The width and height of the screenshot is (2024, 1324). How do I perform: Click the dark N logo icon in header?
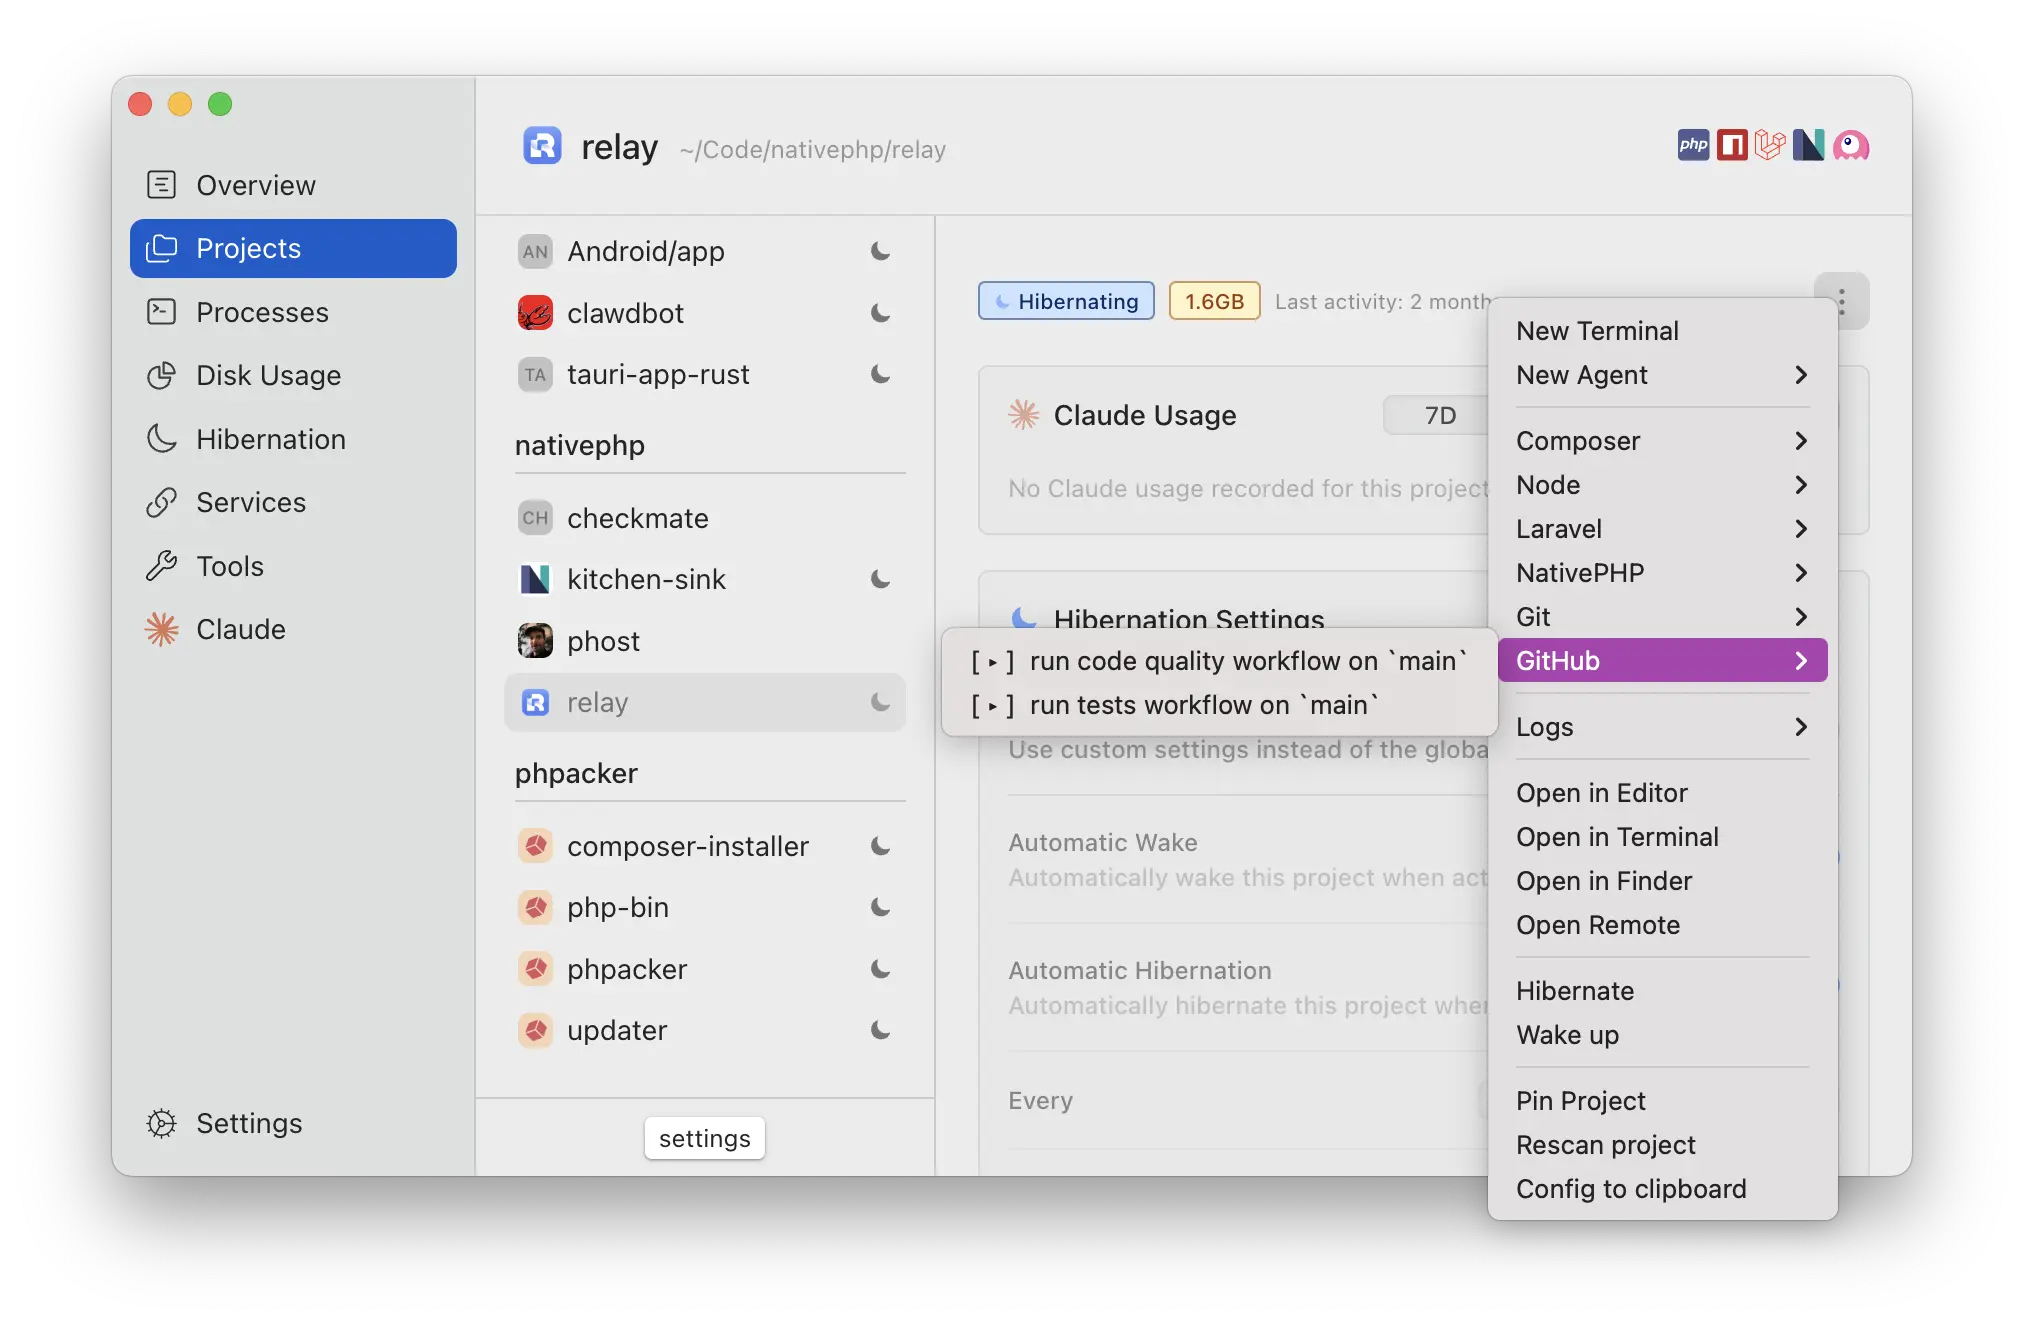click(x=1809, y=145)
